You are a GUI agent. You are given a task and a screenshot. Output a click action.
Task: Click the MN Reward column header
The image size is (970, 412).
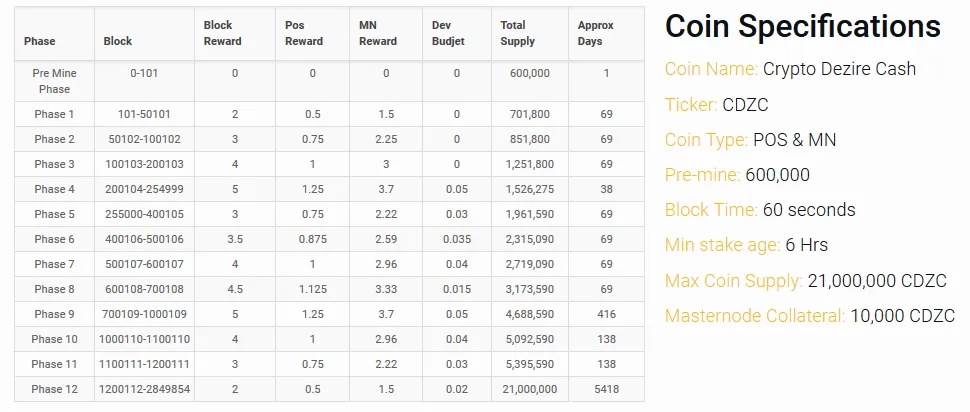(x=378, y=33)
